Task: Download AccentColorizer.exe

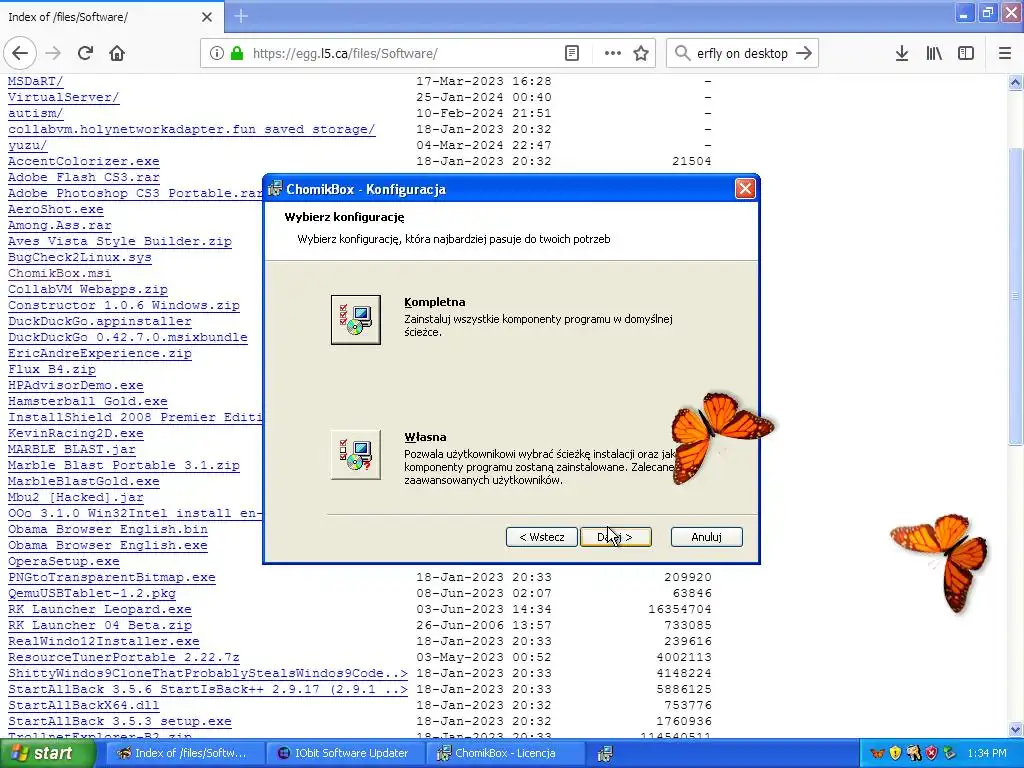Action: [x=84, y=161]
